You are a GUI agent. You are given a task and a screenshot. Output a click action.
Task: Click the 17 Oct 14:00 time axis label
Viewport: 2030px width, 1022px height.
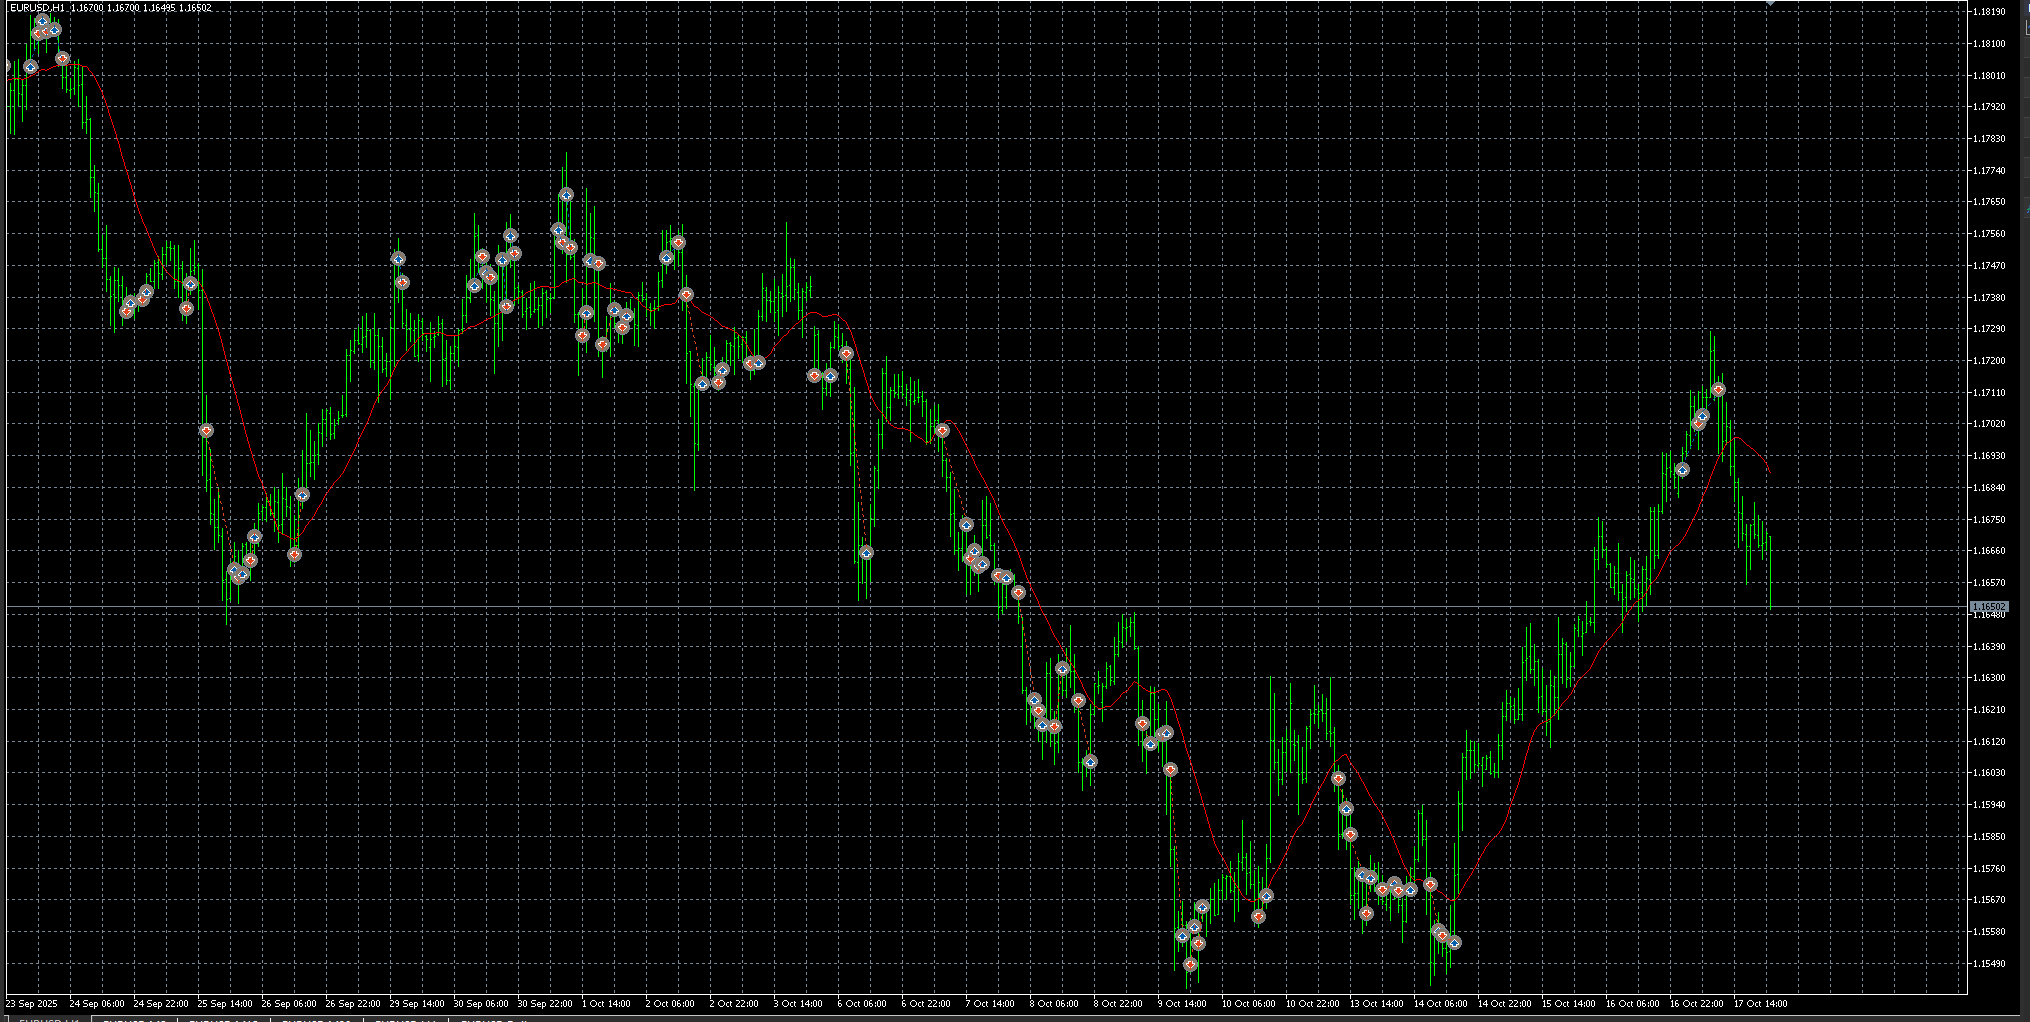[x=1761, y=1003]
